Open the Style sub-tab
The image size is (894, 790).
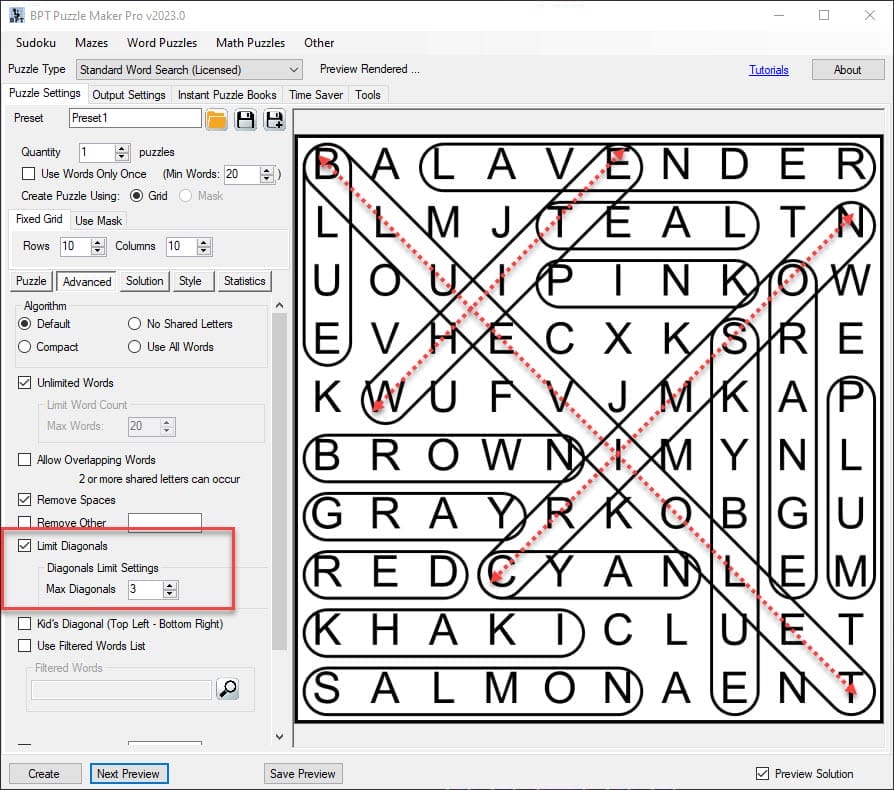[x=190, y=281]
